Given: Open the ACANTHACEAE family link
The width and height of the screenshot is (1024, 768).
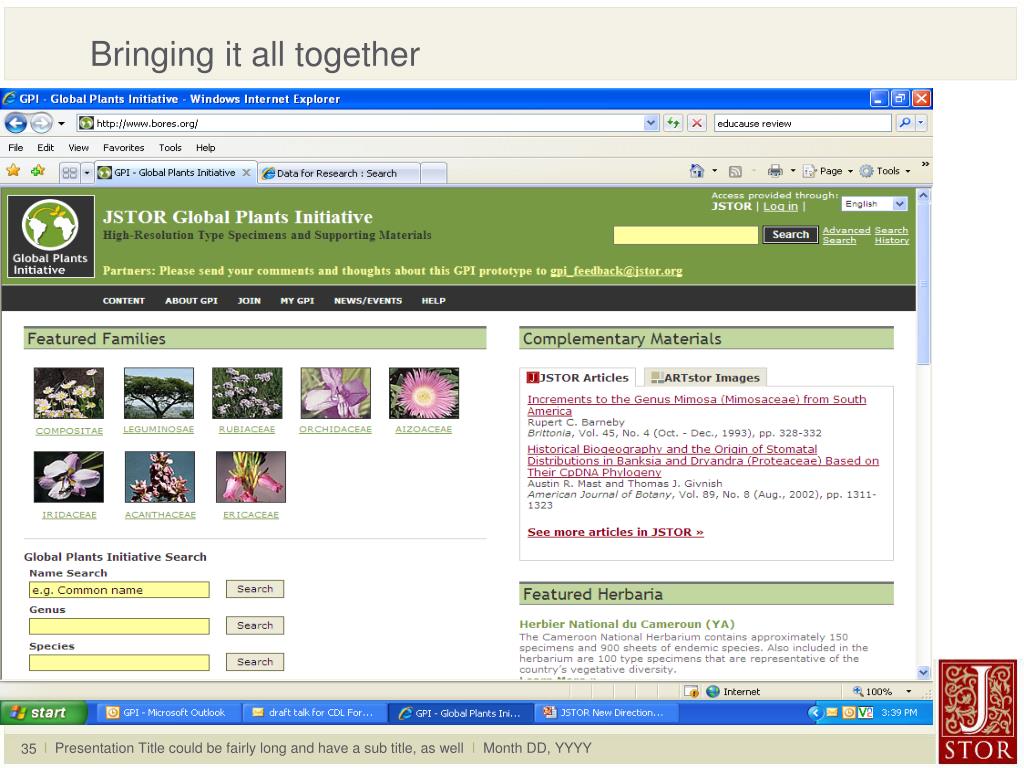Looking at the screenshot, I should point(160,515).
